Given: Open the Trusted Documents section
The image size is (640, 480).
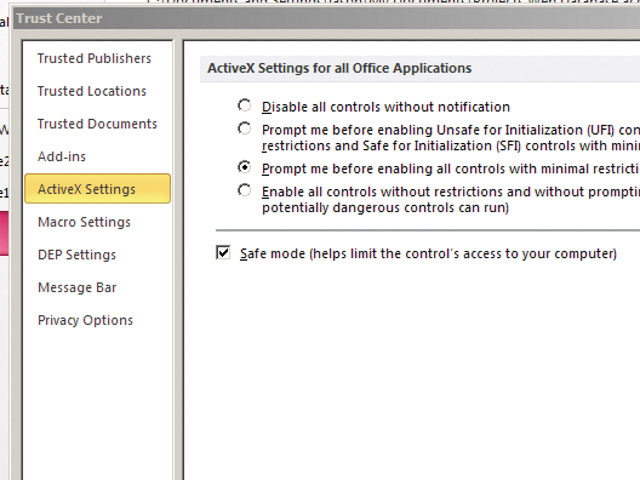Looking at the screenshot, I should 97,124.
